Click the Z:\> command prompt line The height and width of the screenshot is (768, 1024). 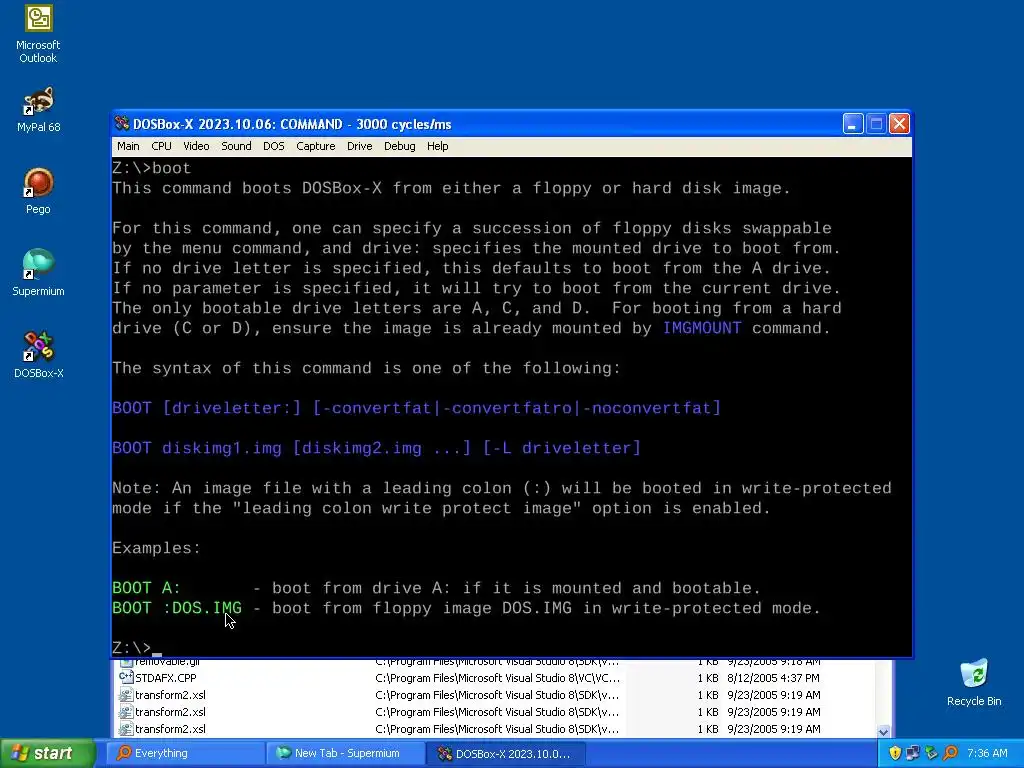coord(136,648)
